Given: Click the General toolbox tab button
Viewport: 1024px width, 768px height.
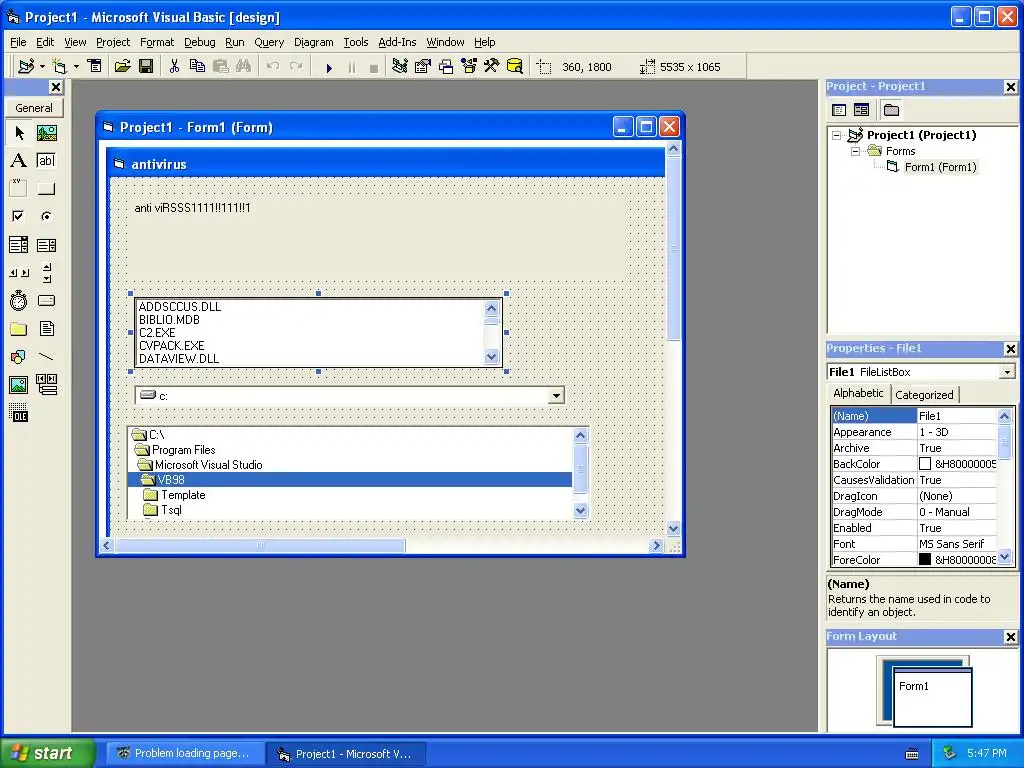Looking at the screenshot, I should click(34, 108).
